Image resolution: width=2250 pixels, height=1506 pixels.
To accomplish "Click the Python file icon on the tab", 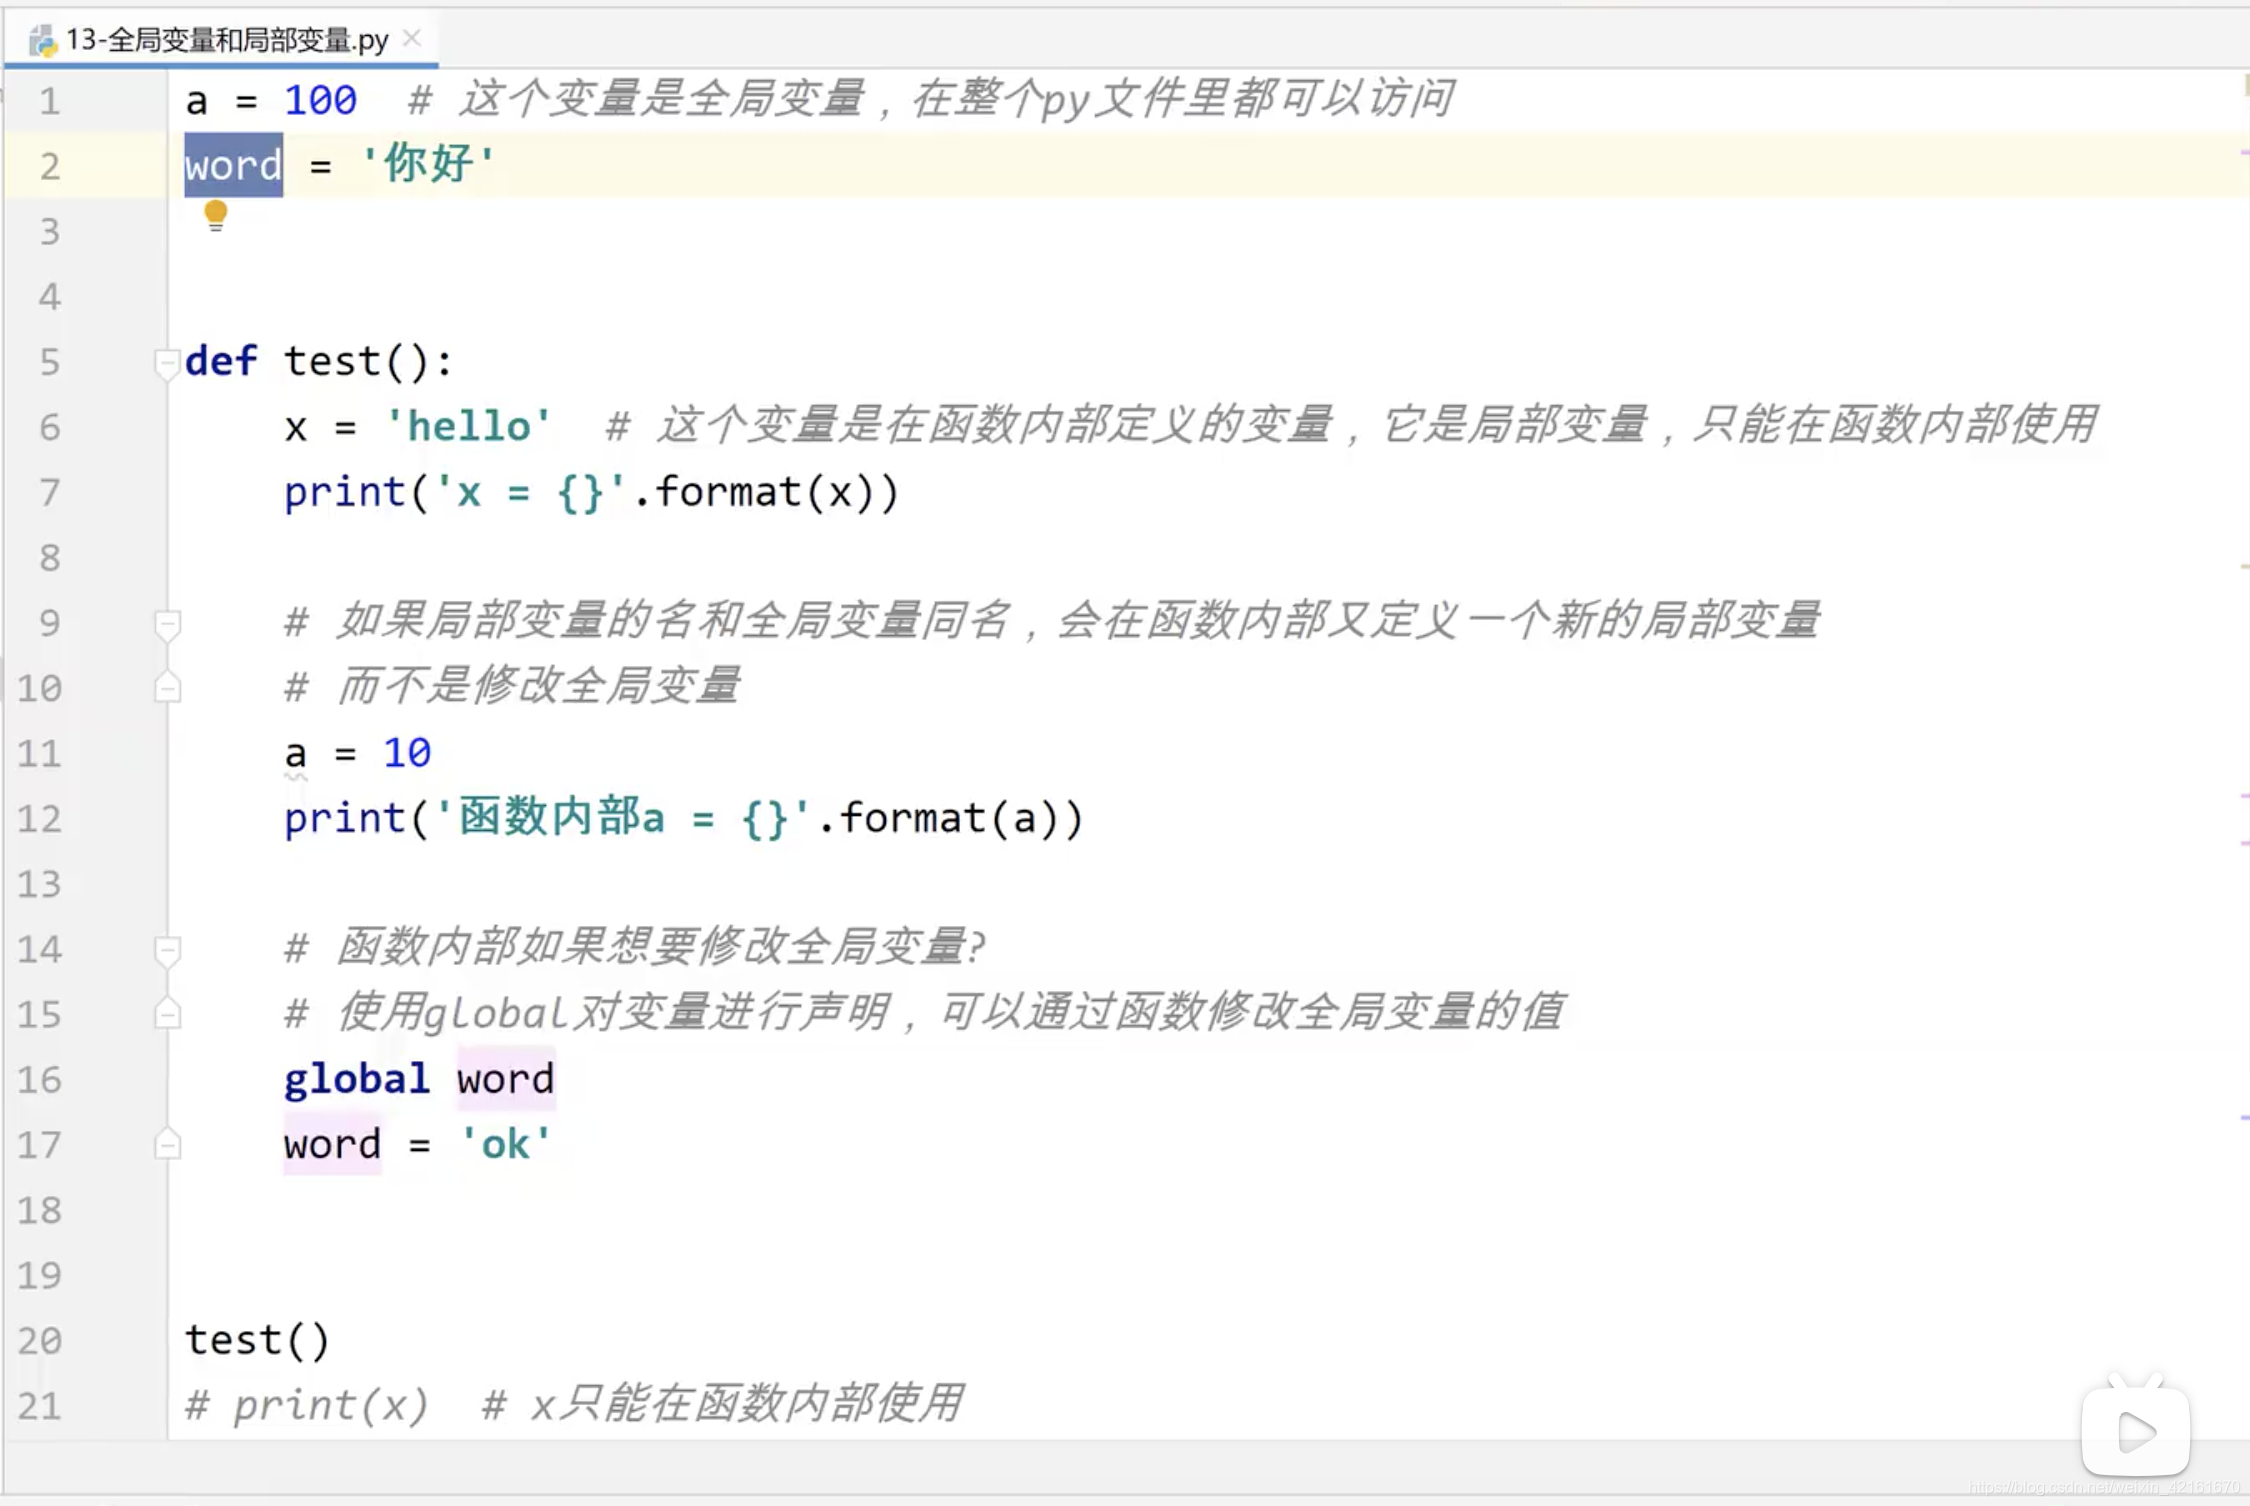I will click(42, 41).
